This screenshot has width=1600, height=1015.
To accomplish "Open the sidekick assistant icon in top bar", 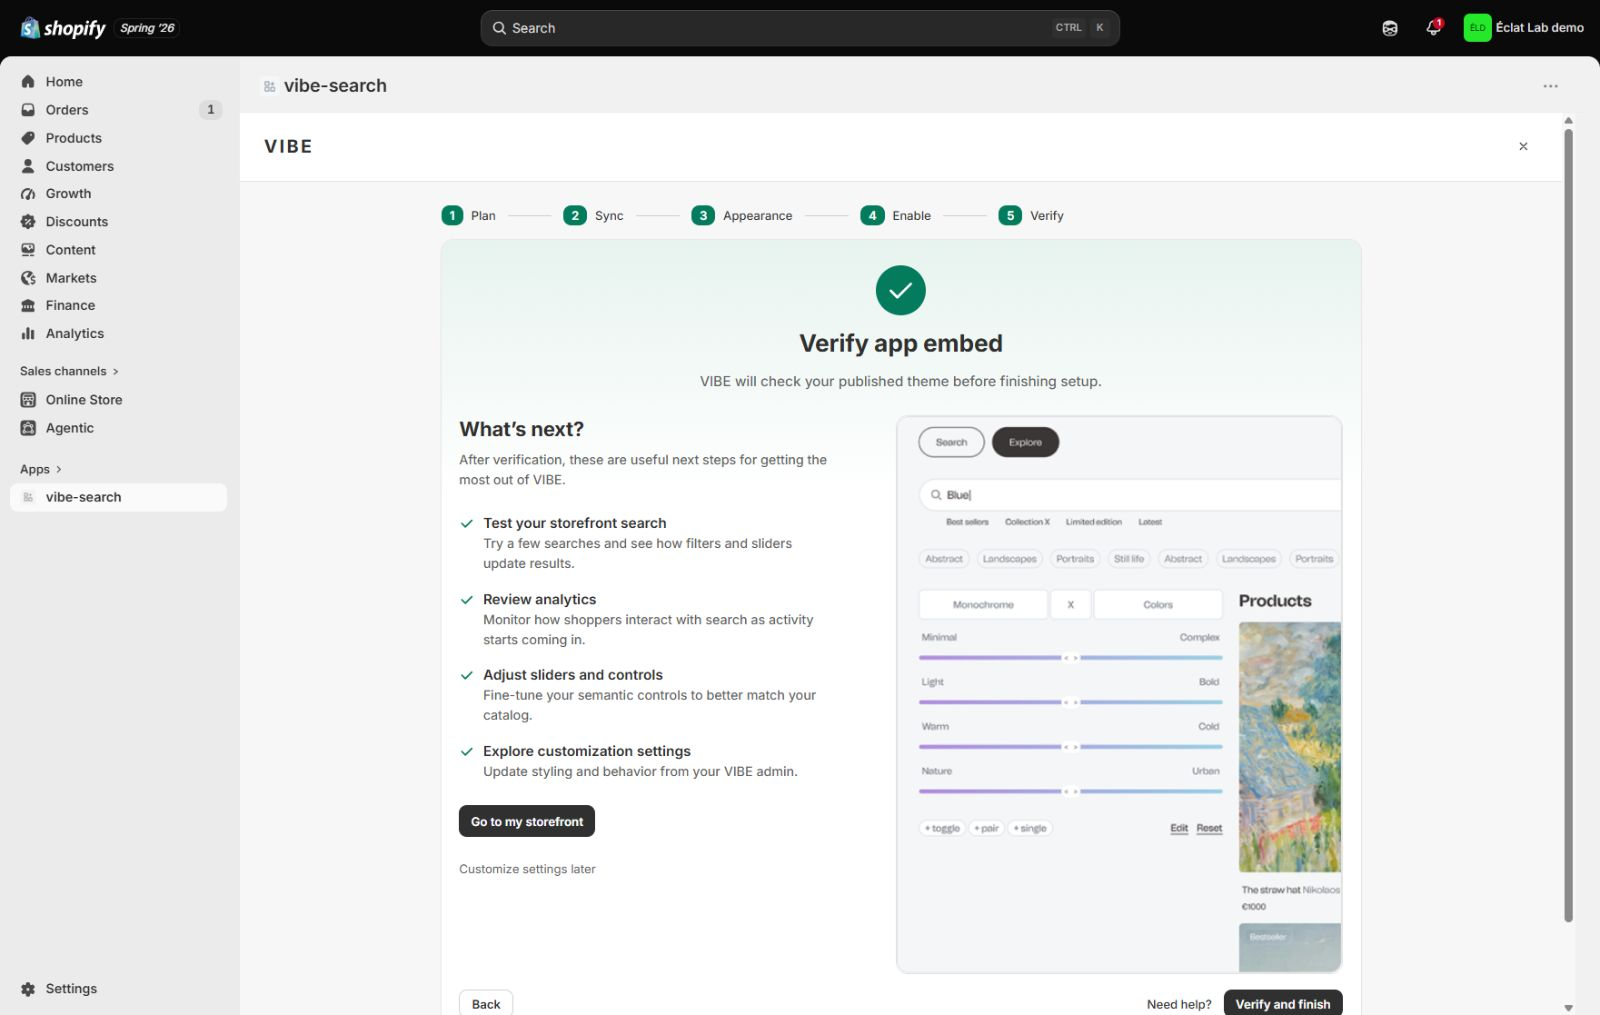I will click(x=1390, y=28).
